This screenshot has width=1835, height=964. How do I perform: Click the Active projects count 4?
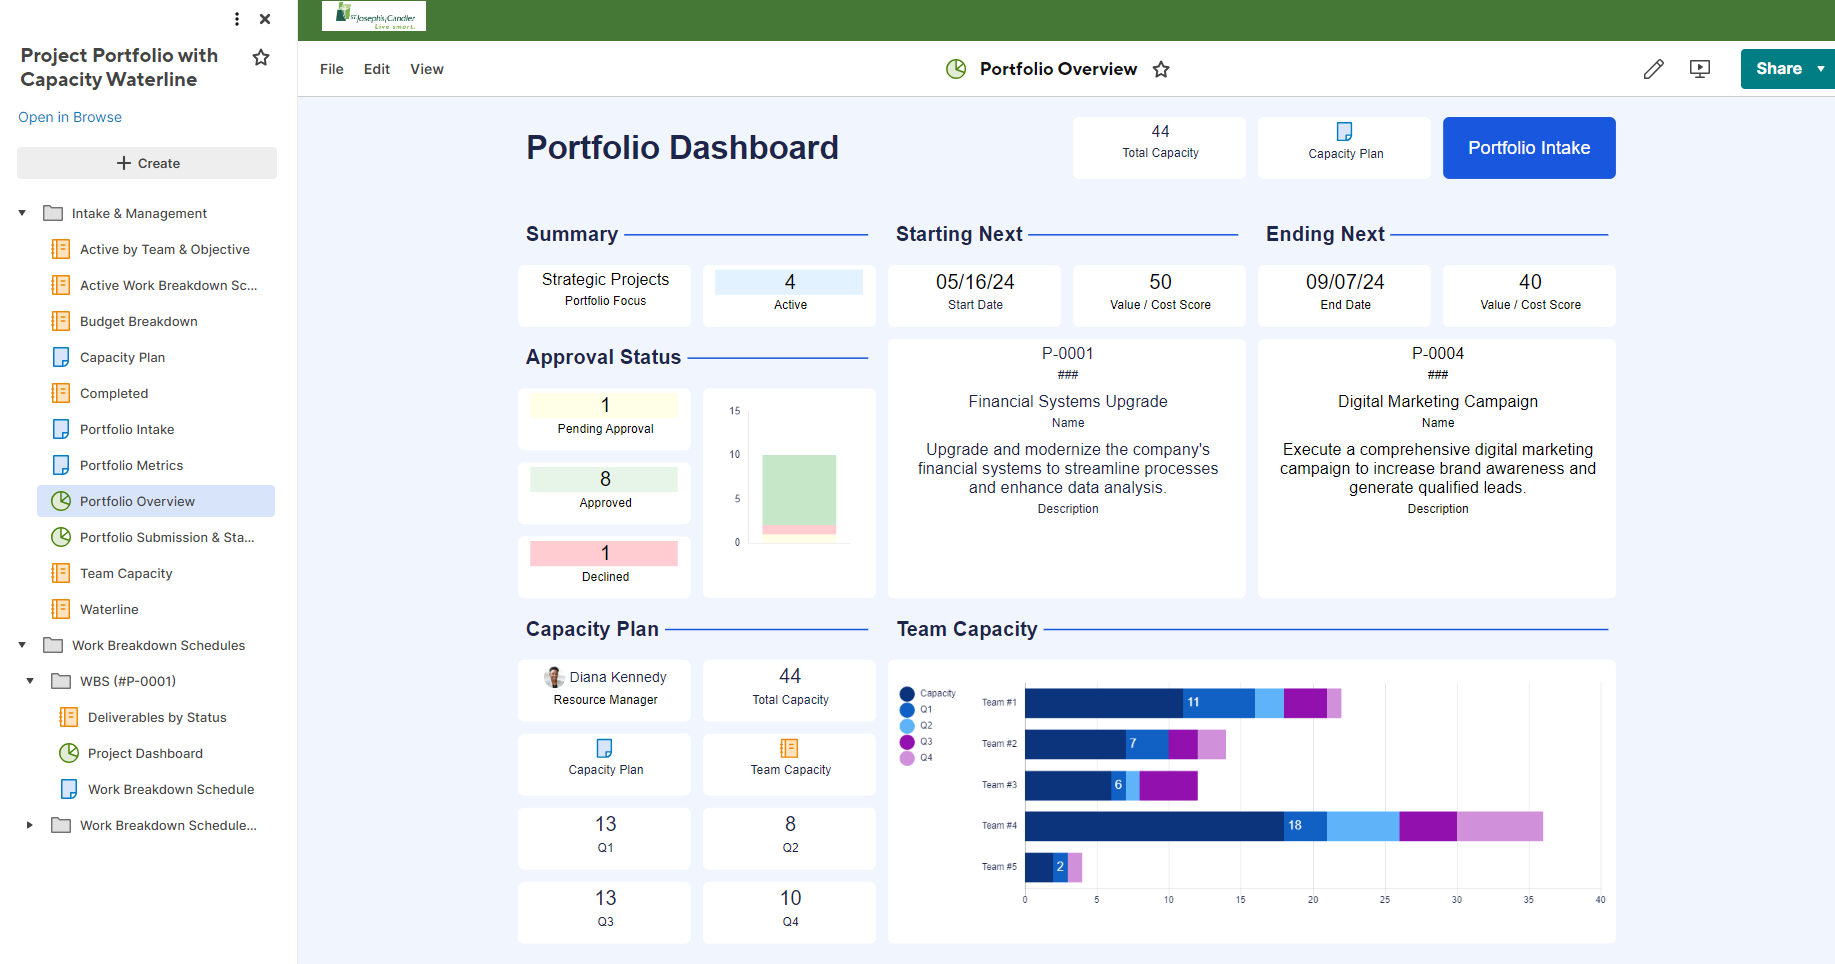click(789, 282)
